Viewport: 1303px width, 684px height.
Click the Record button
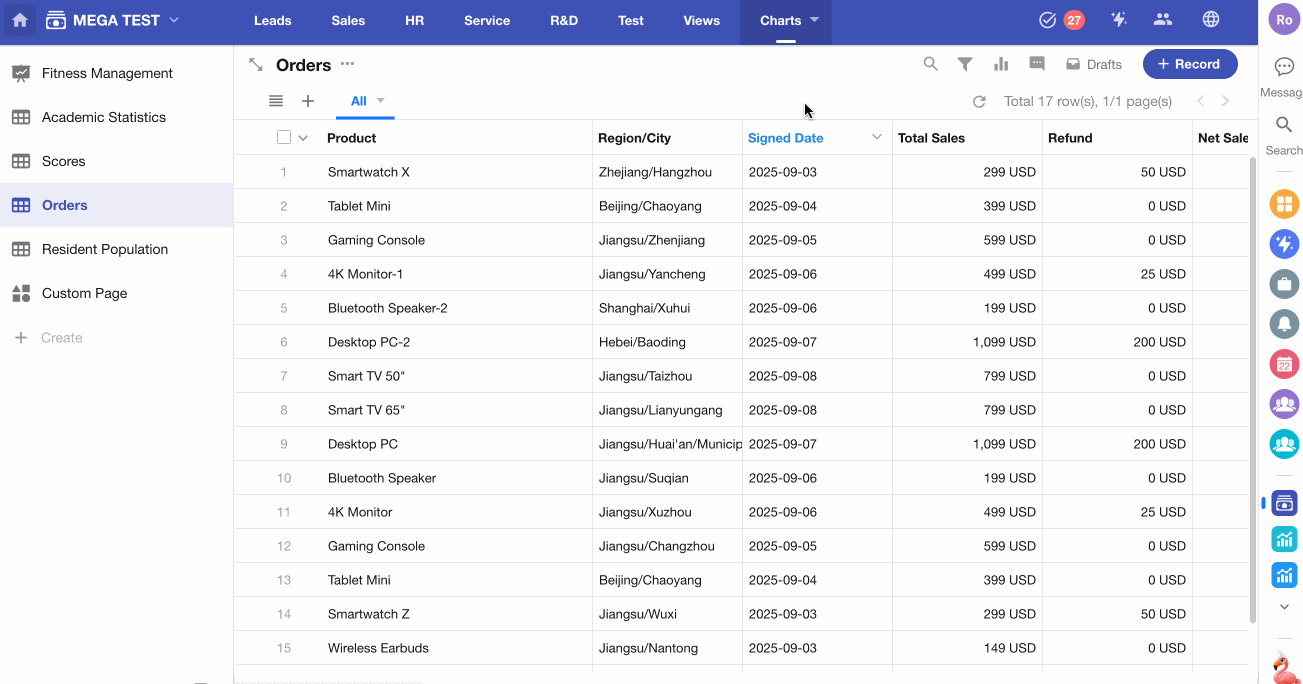pos(1189,64)
